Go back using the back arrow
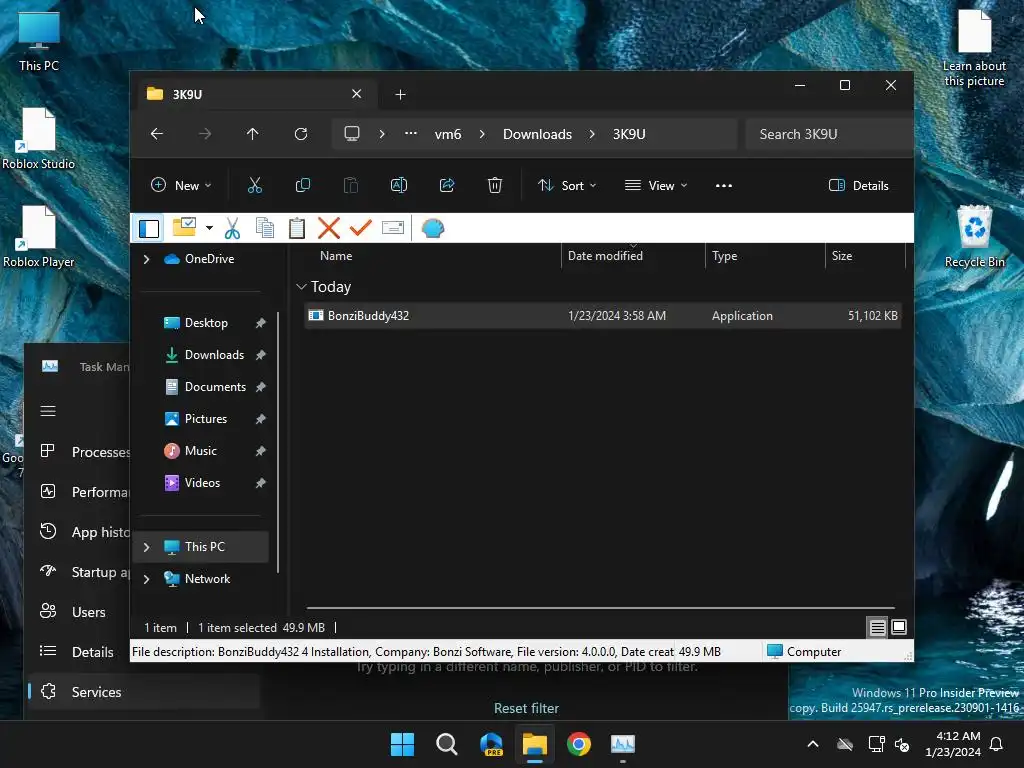Screen dimensions: 1024x768 (x=157, y=134)
